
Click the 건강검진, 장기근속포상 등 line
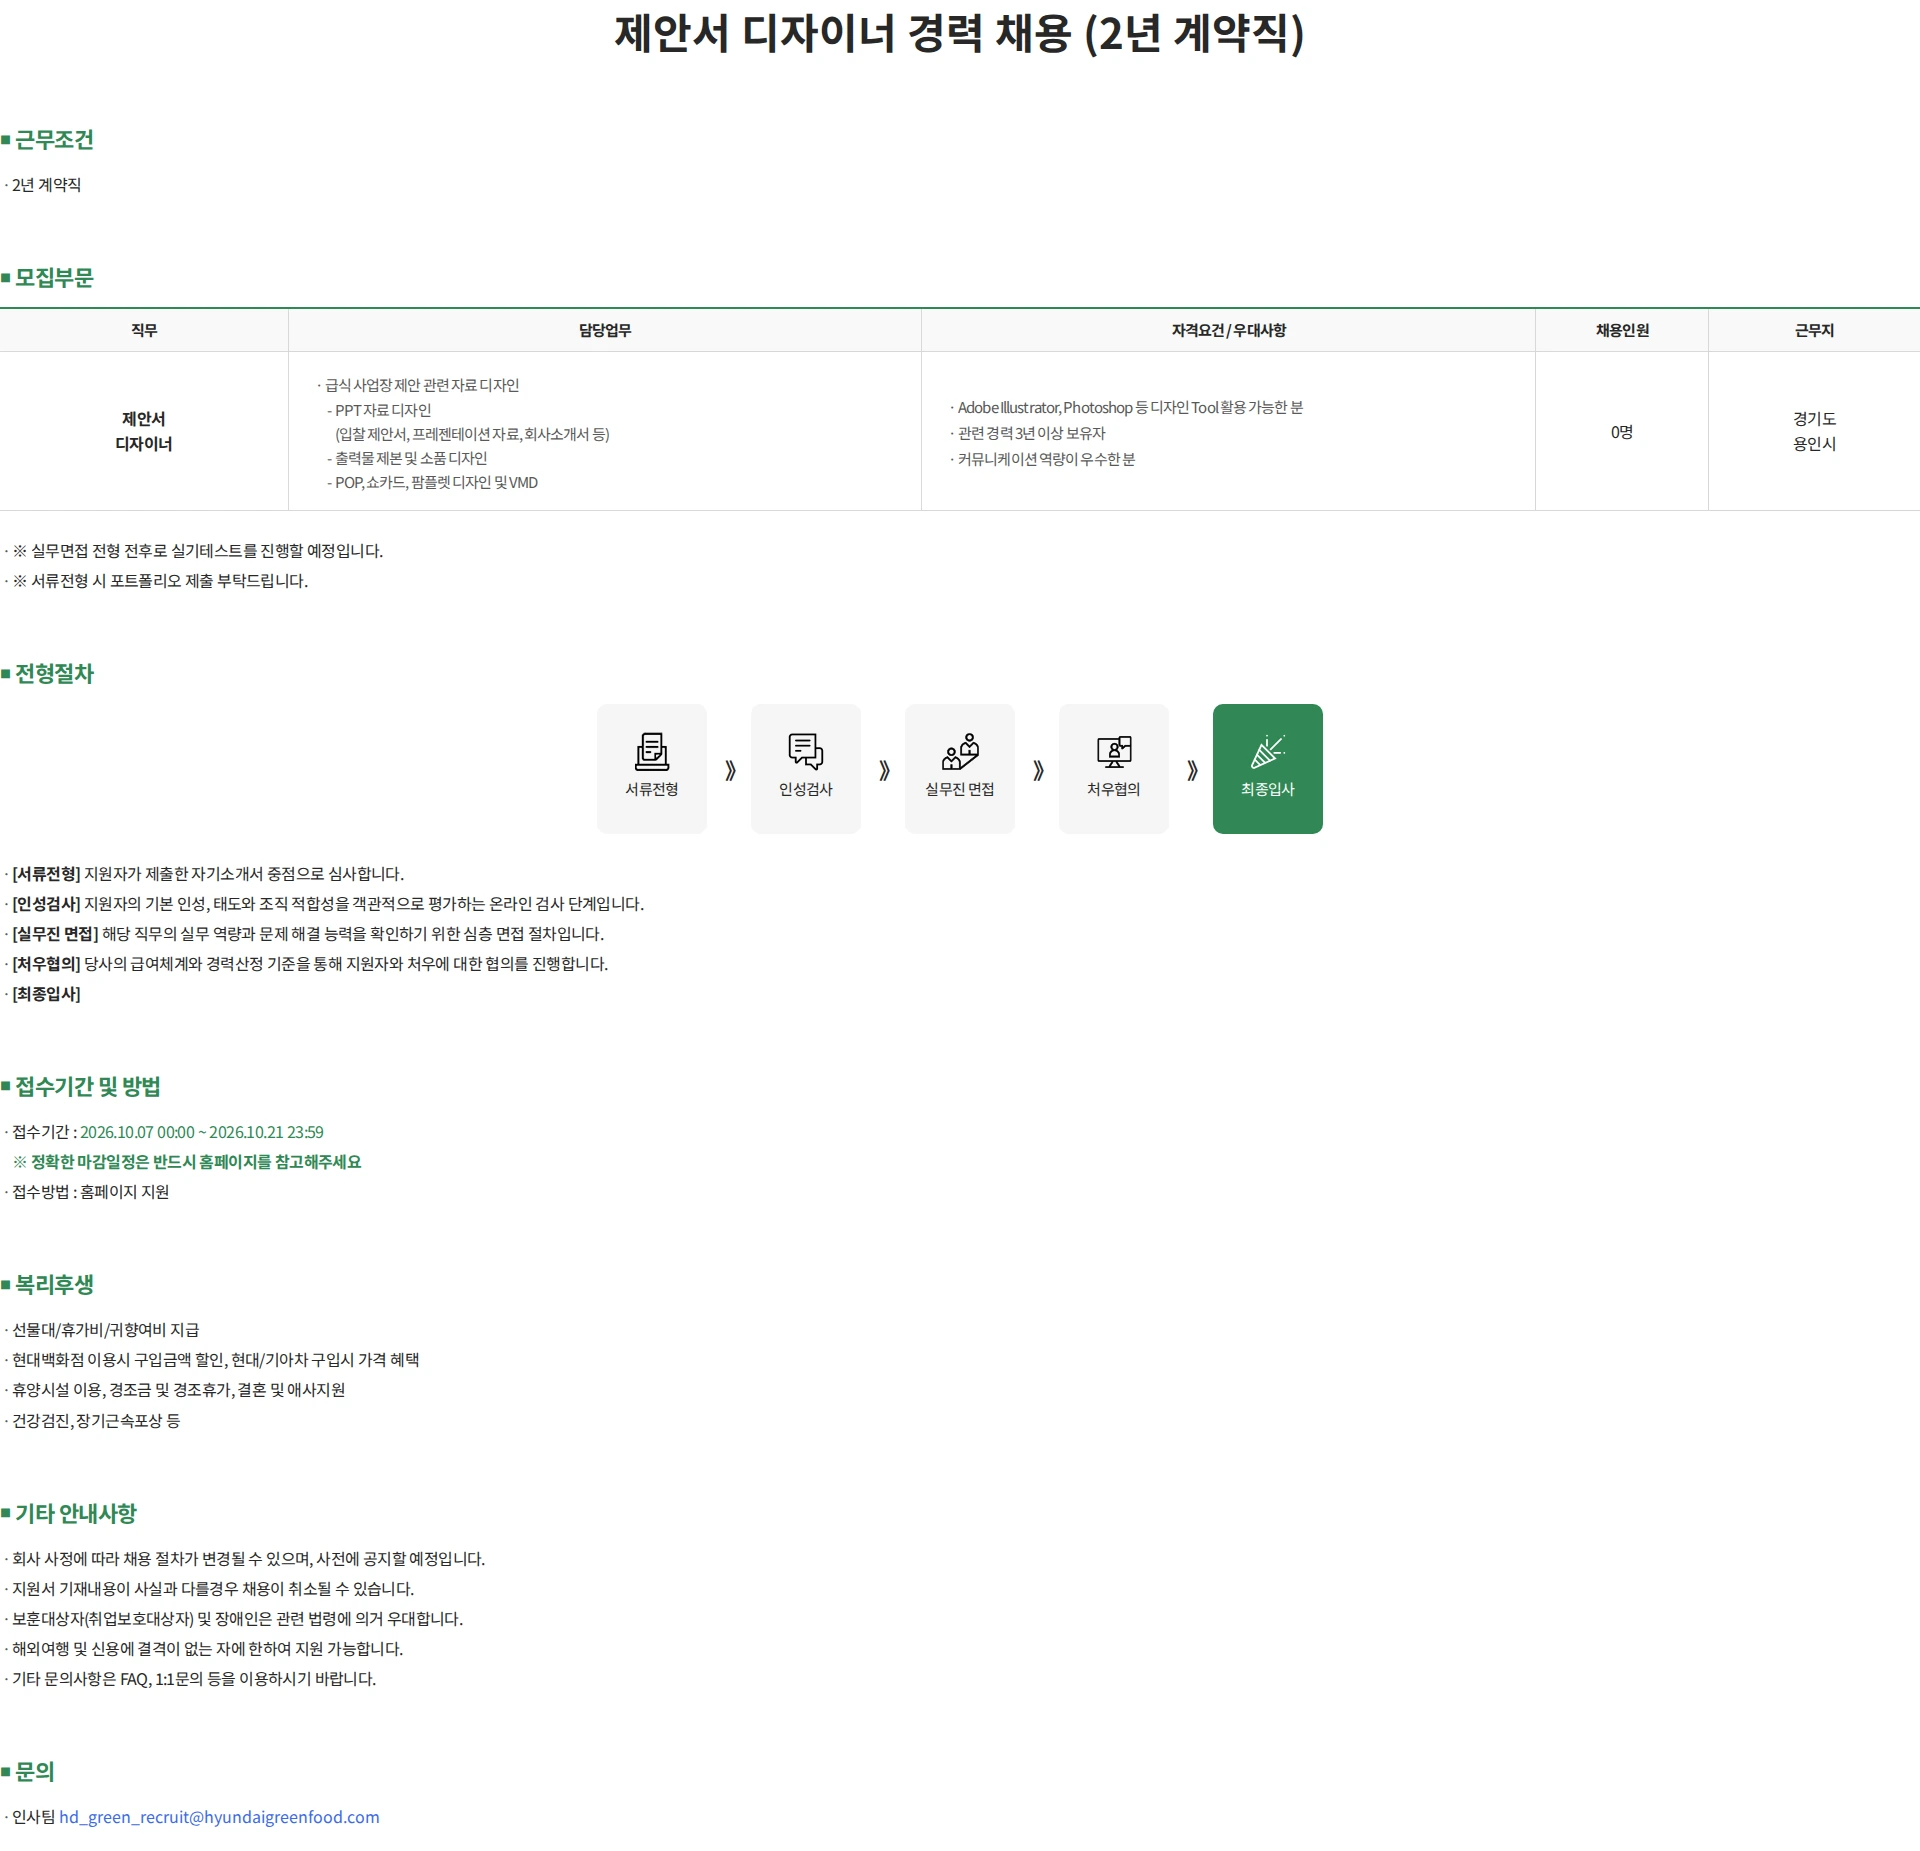pos(93,1421)
